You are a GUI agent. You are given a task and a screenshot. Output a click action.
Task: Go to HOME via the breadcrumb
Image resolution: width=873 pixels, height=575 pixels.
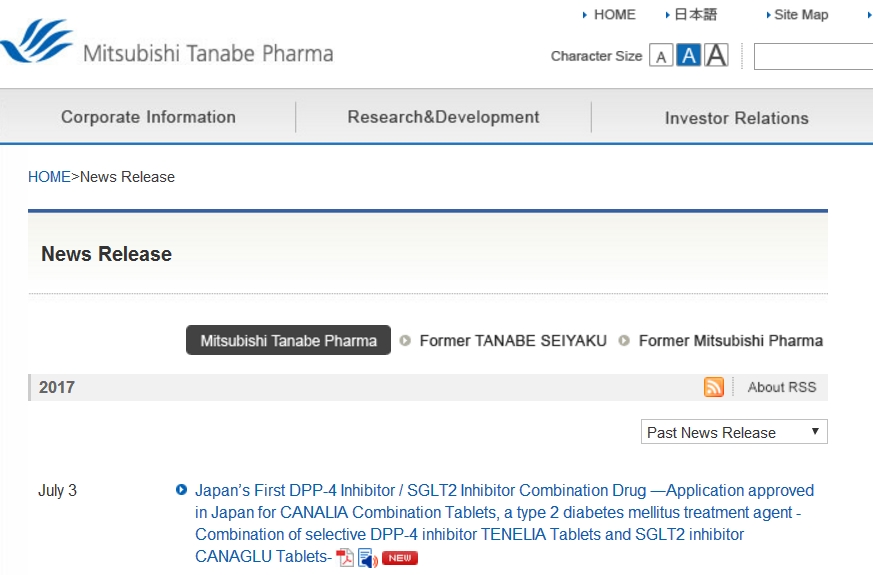point(49,177)
